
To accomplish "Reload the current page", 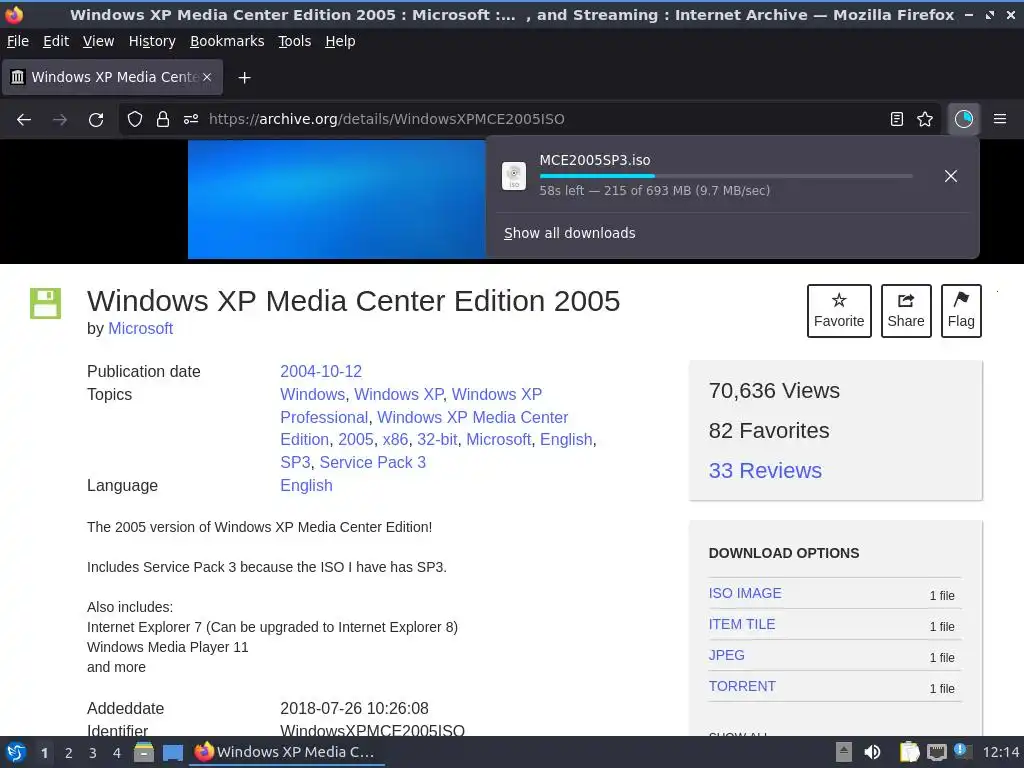I will pyautogui.click(x=96, y=120).
